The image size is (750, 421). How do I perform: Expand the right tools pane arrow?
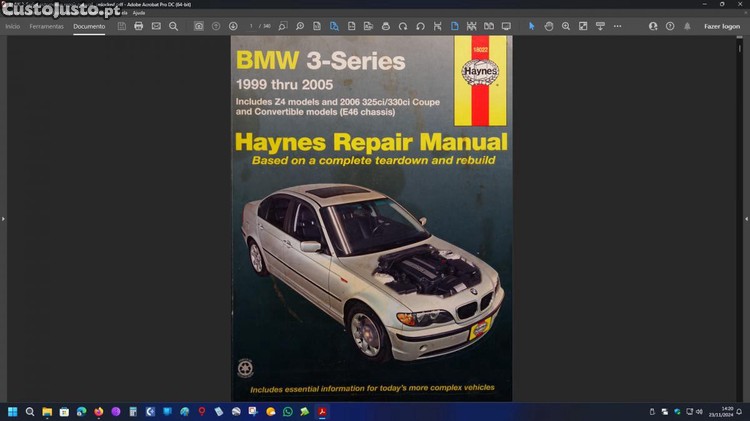[746, 218]
